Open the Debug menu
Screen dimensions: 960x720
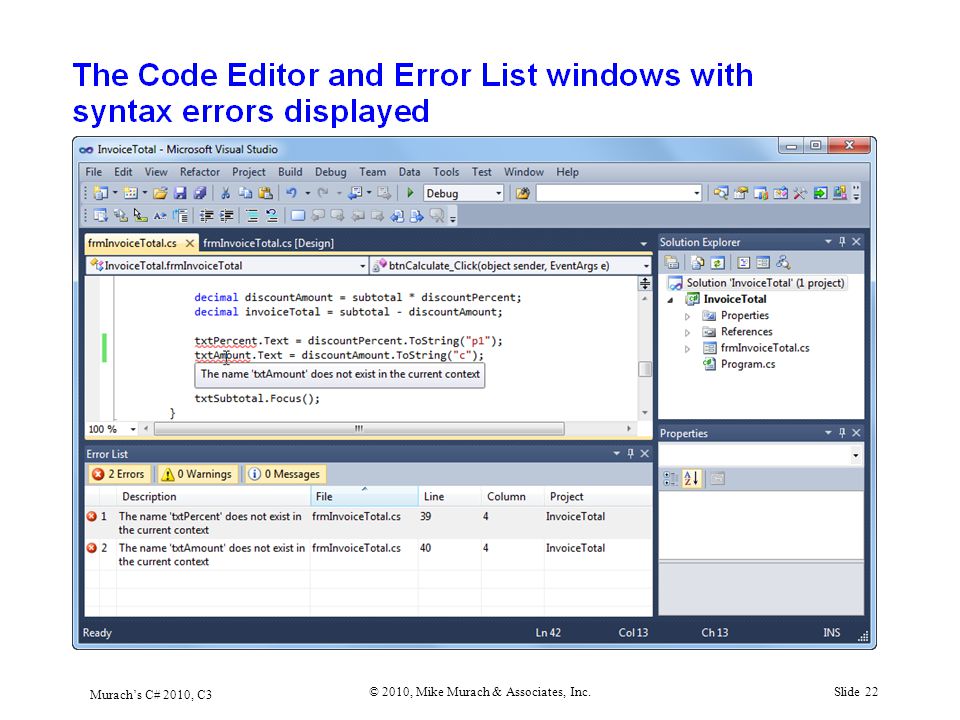pyautogui.click(x=331, y=172)
